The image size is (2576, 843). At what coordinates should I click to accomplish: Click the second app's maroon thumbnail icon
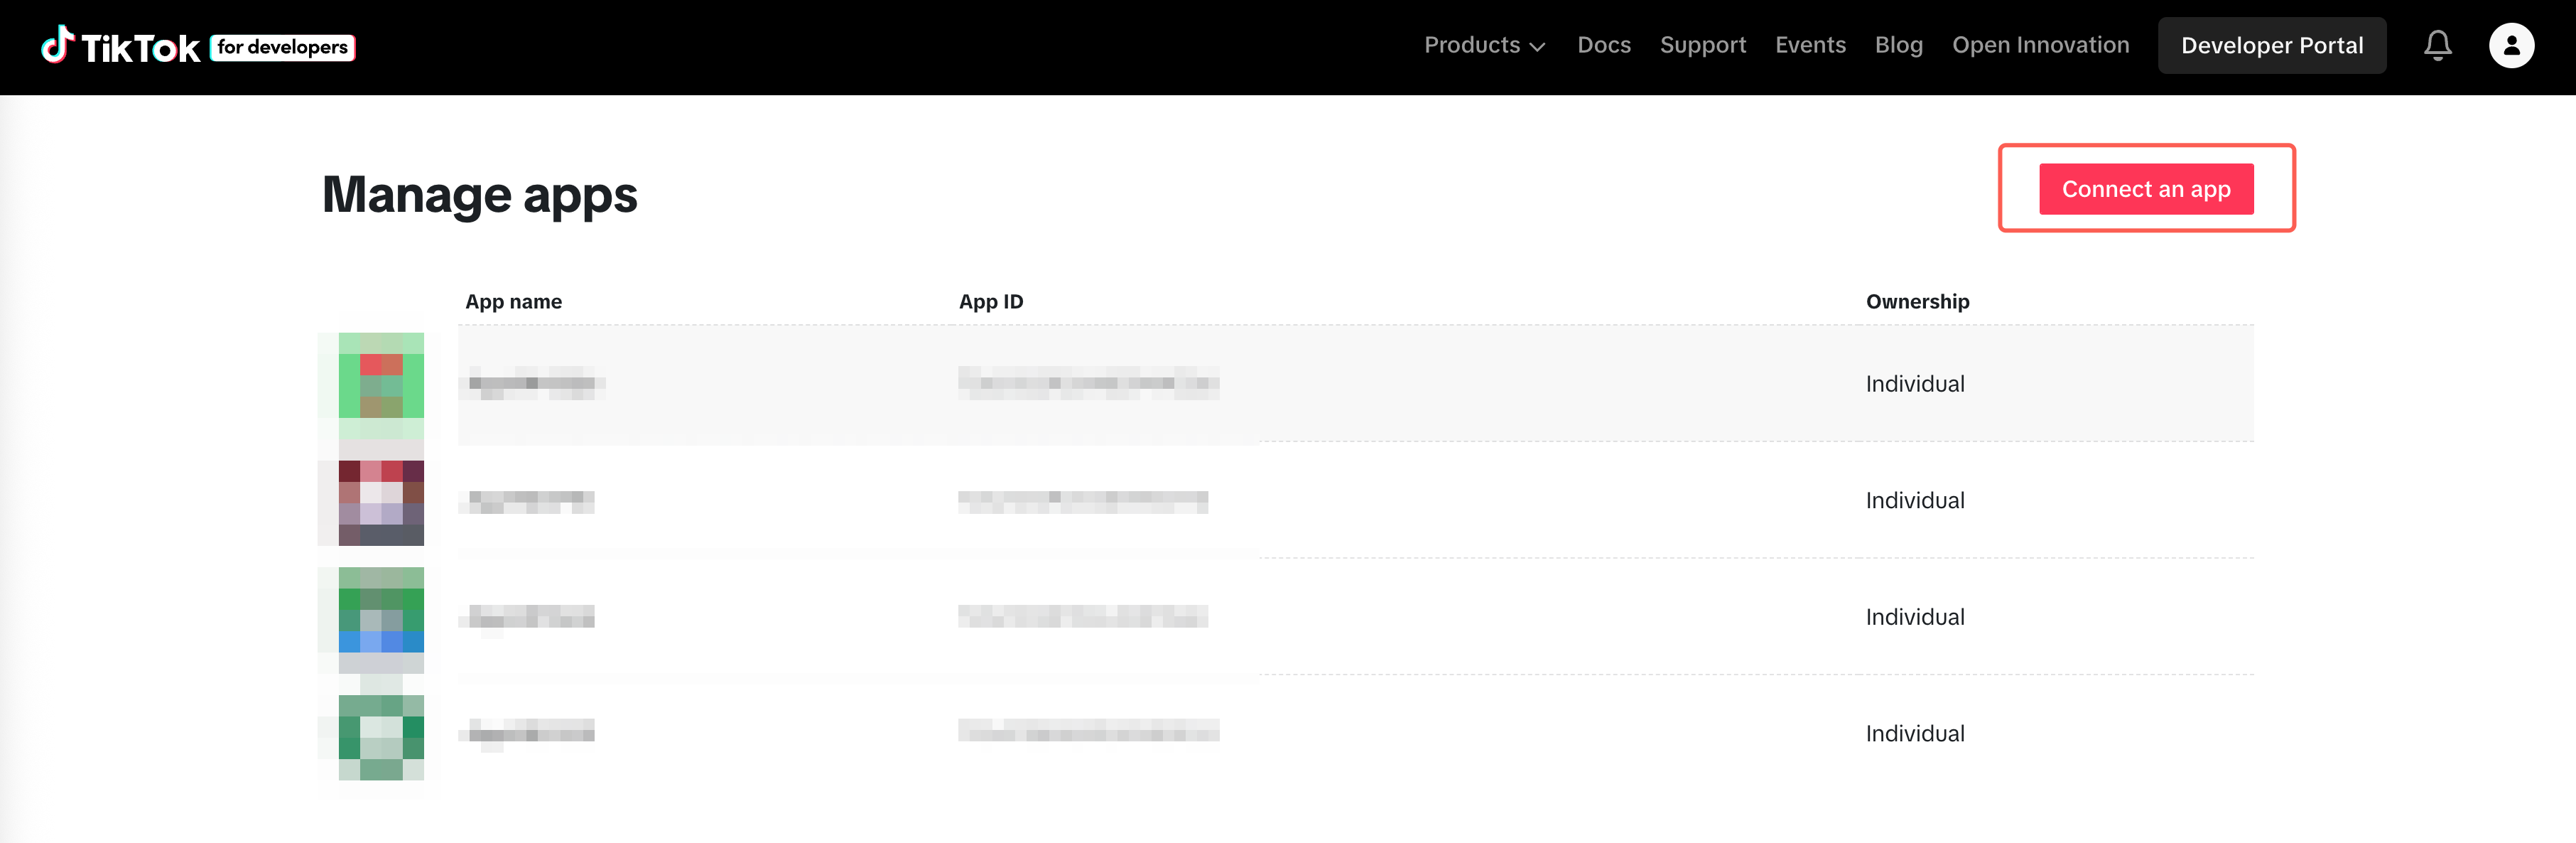tap(381, 502)
